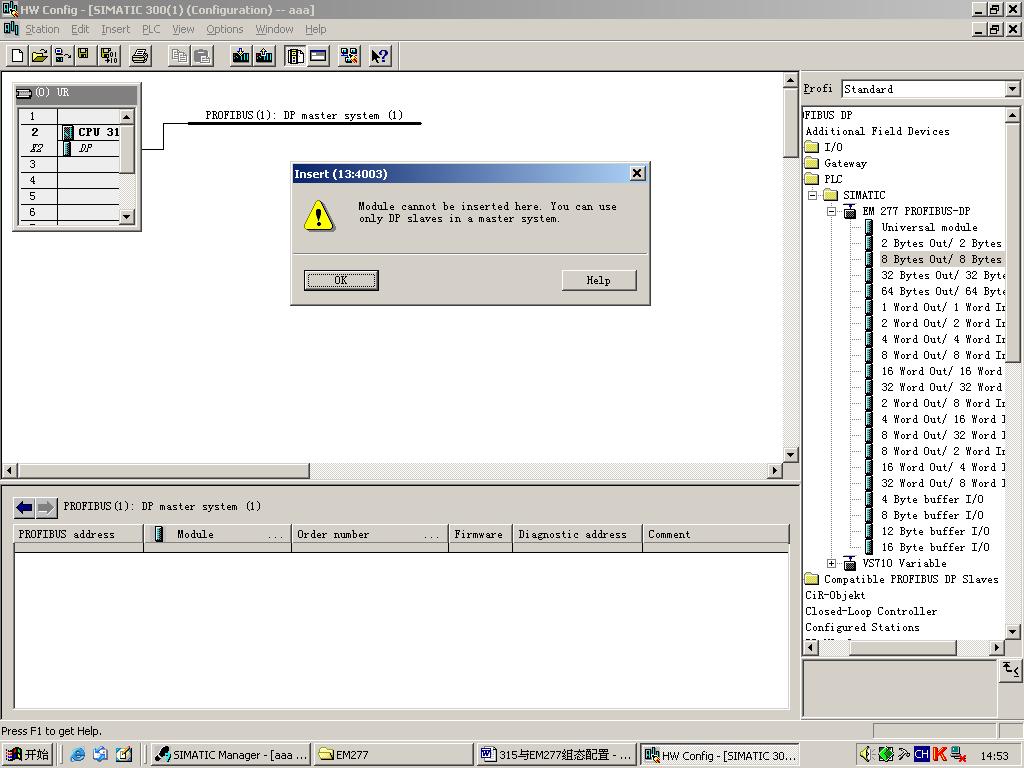
Task: Switch to SIMATIC Manager taskbar button
Action: click(231, 754)
